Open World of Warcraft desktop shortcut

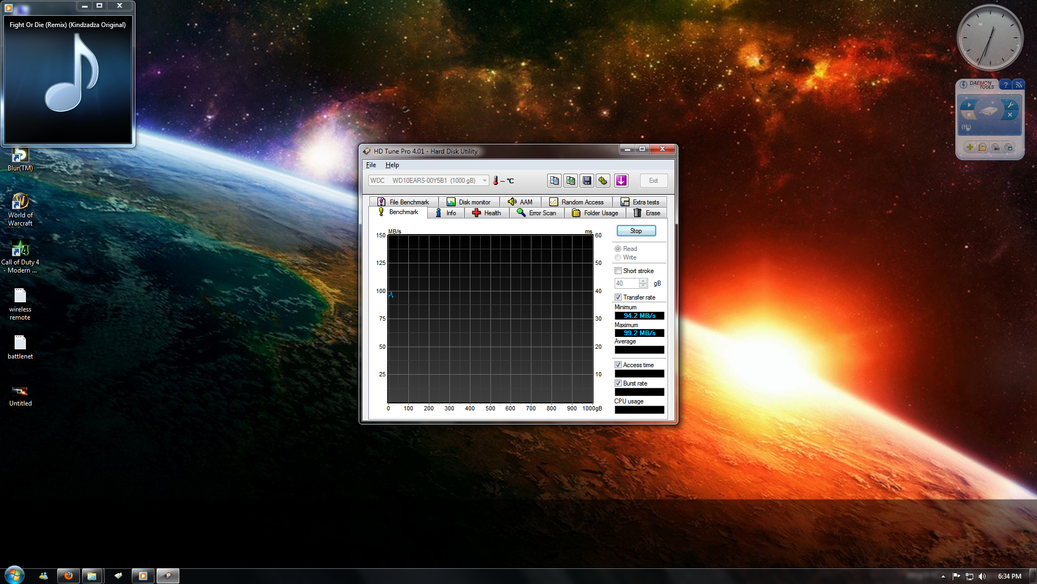(20, 203)
